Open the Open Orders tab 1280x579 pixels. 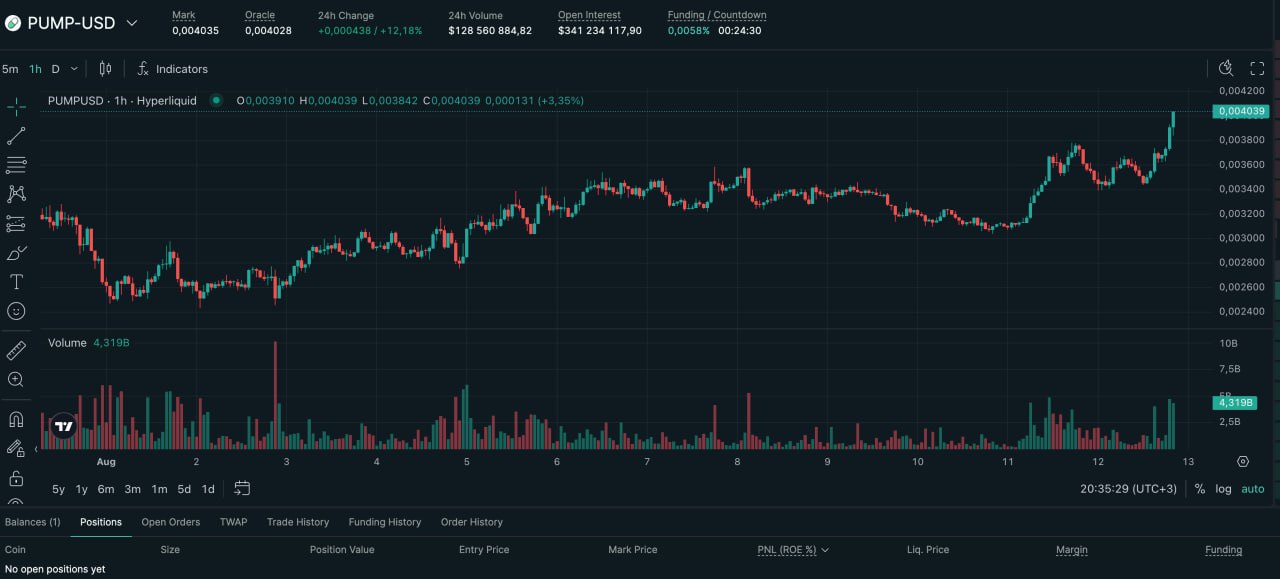tap(171, 522)
